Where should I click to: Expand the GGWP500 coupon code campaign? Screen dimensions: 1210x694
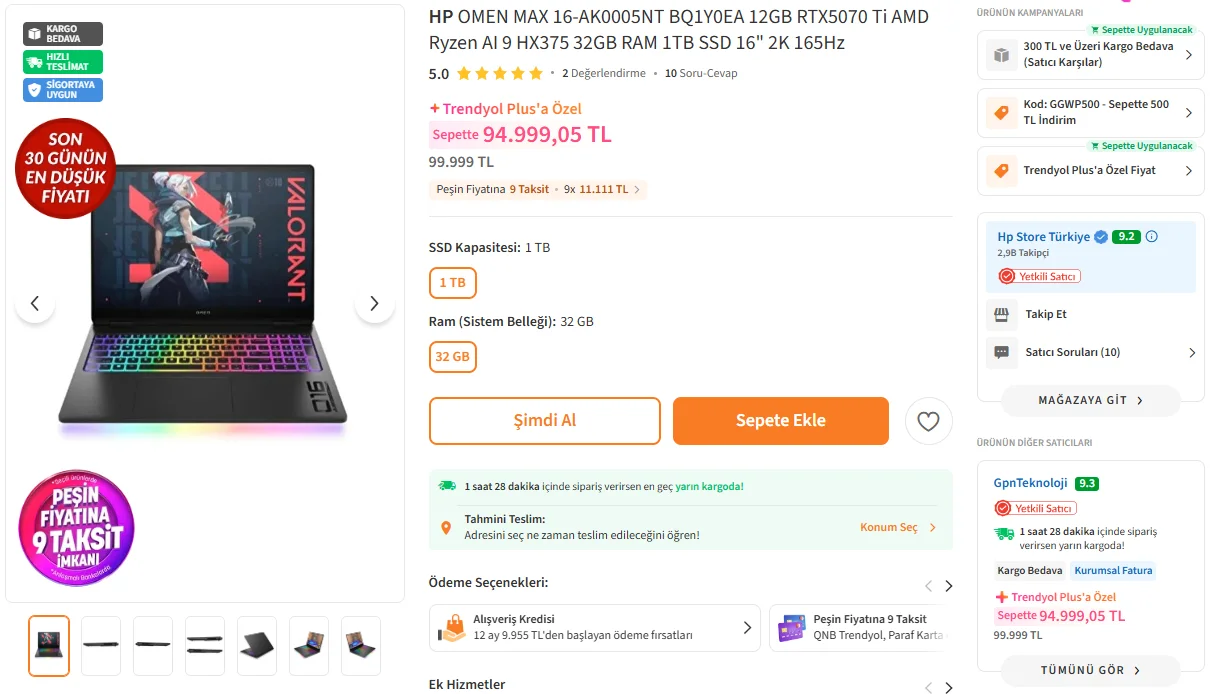(1090, 112)
